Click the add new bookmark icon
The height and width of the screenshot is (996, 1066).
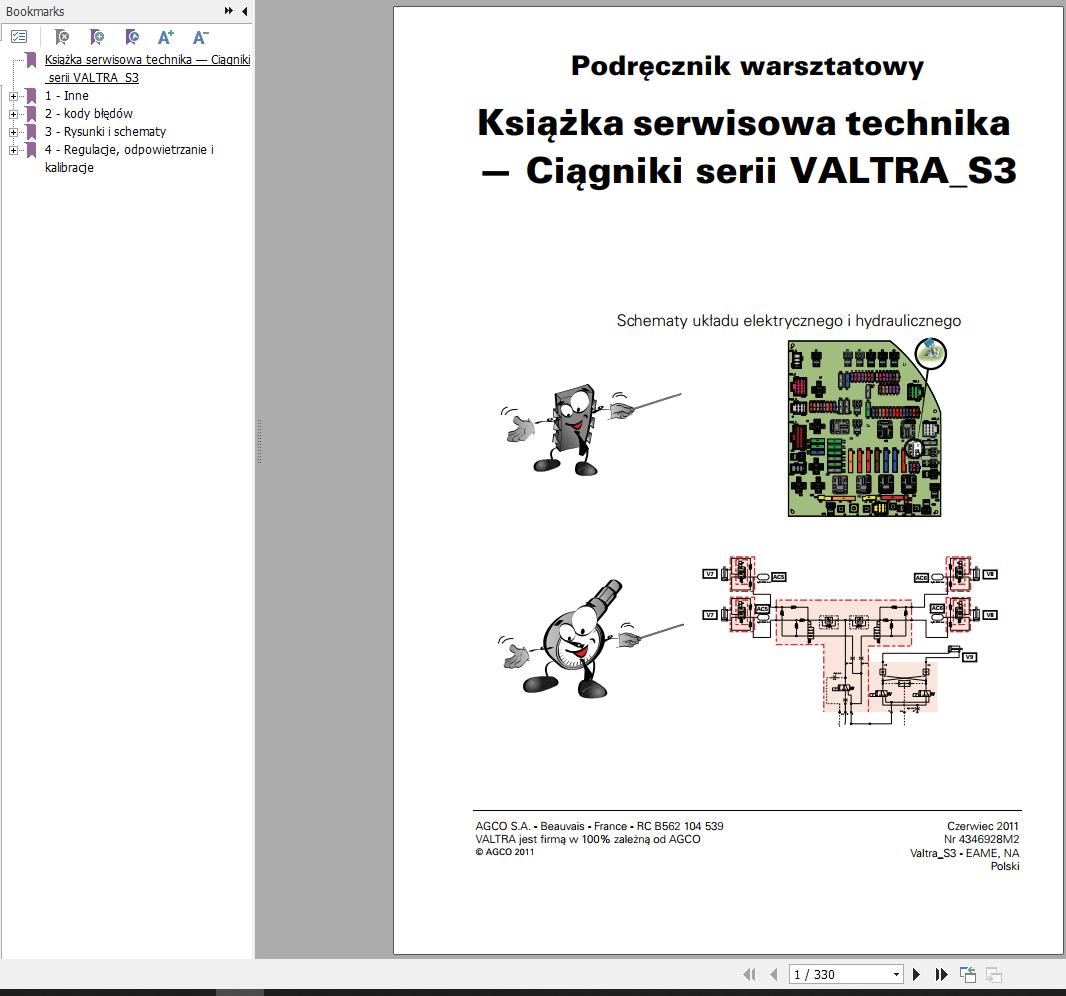tap(97, 37)
